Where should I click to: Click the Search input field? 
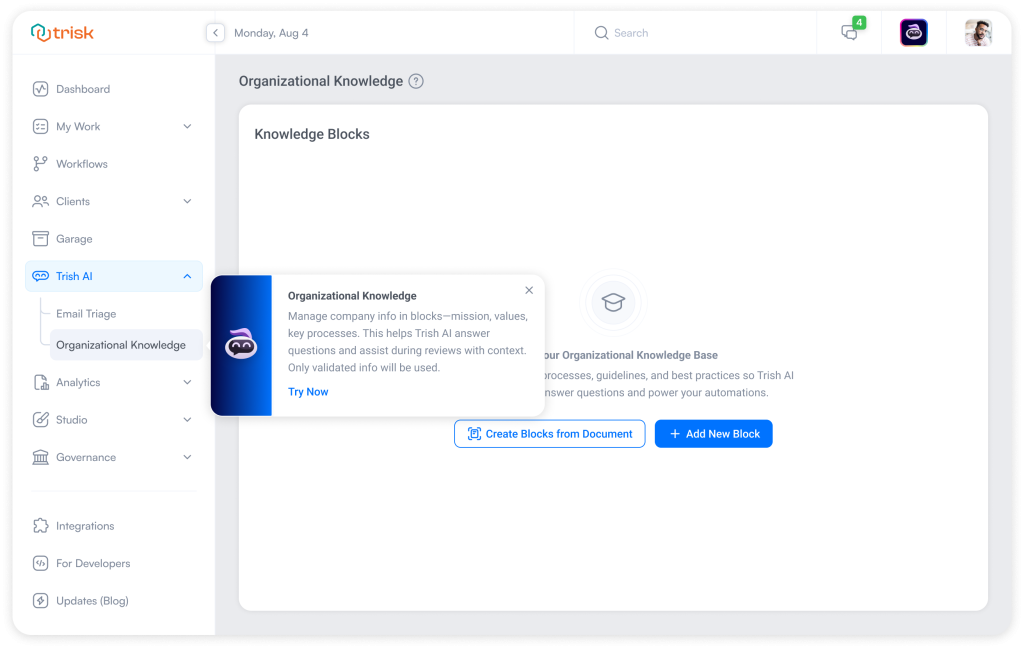pos(696,33)
